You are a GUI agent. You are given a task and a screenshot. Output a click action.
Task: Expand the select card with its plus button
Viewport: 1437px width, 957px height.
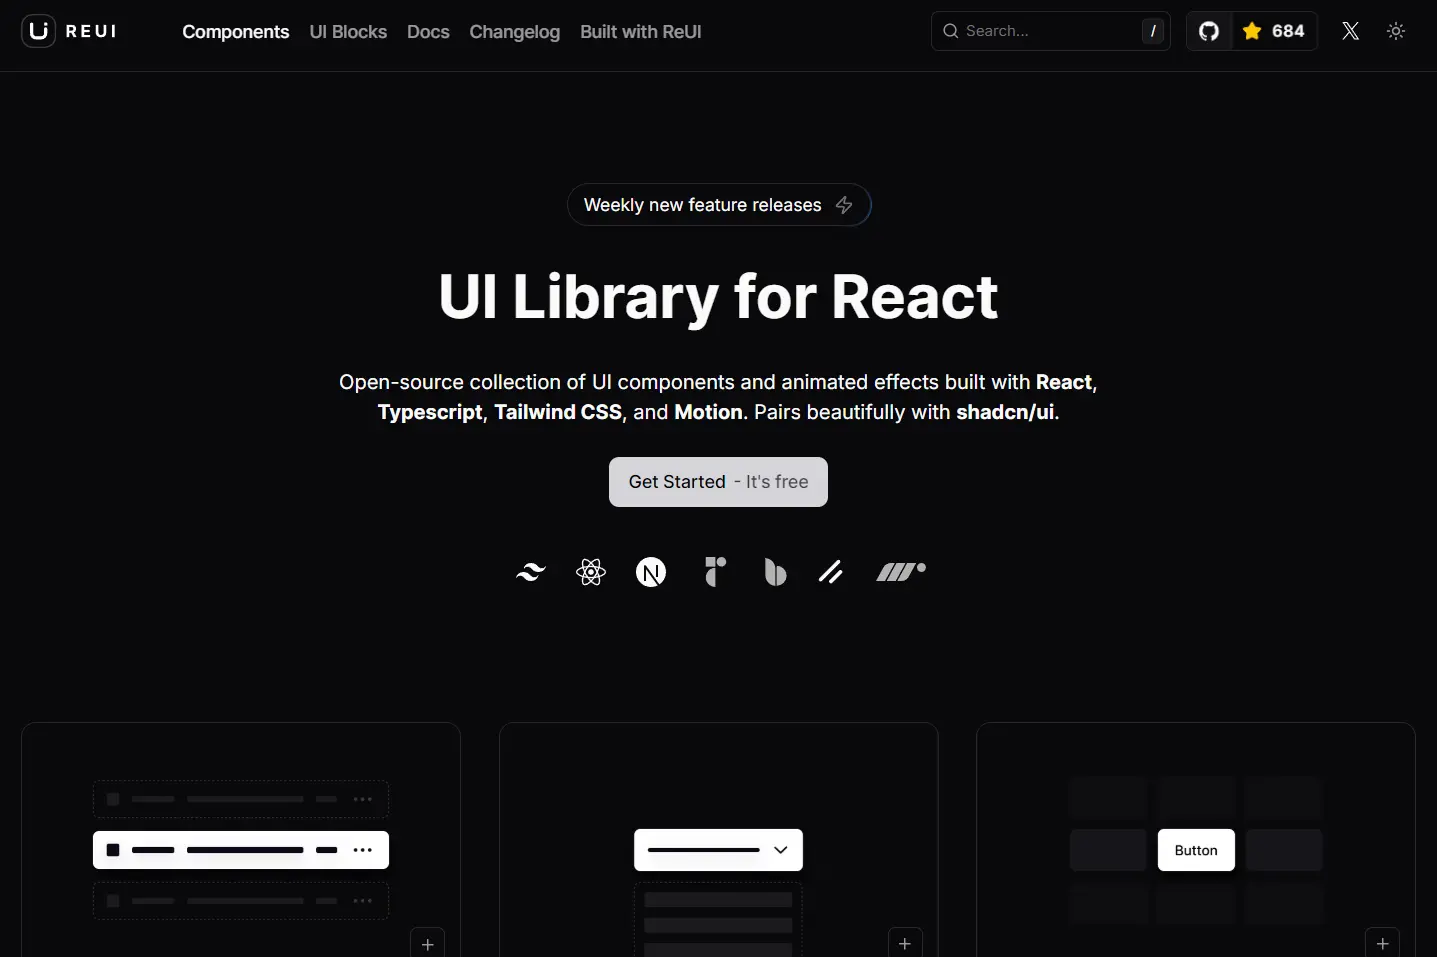pyautogui.click(x=905, y=944)
